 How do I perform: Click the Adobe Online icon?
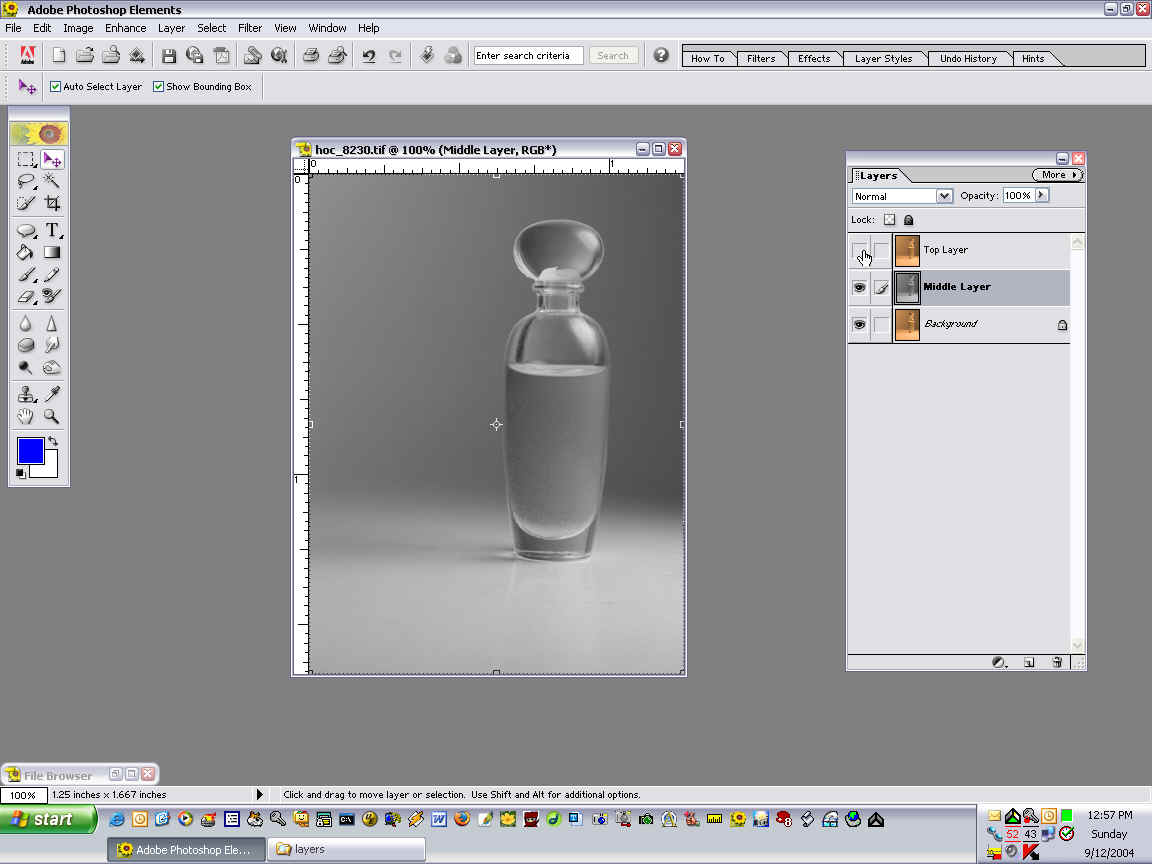tap(27, 55)
